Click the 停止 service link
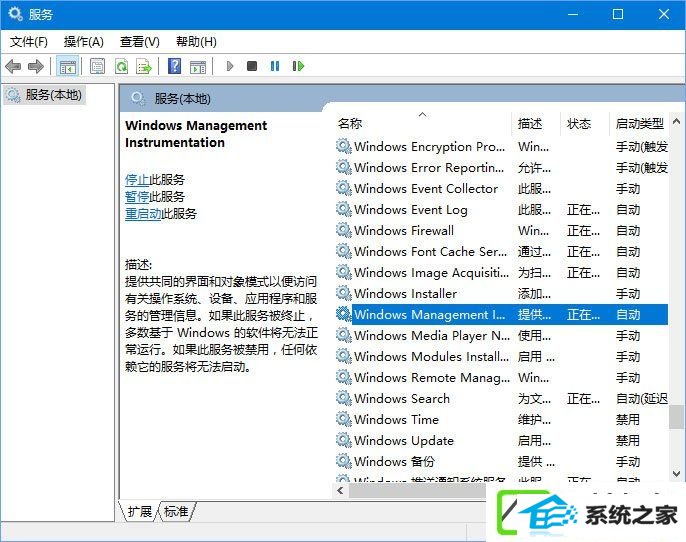This screenshot has height=542, width=686. coord(137,179)
